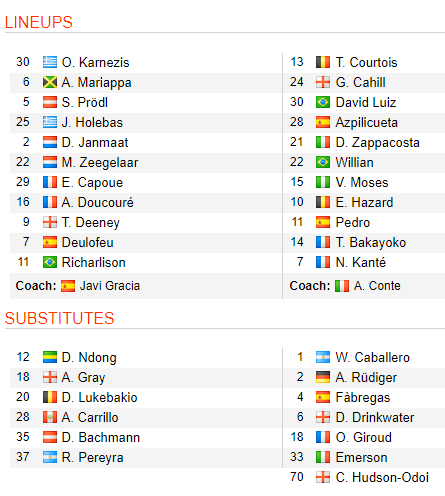Open T. Deeney player profile
This screenshot has width=445, height=496.
coord(91,222)
